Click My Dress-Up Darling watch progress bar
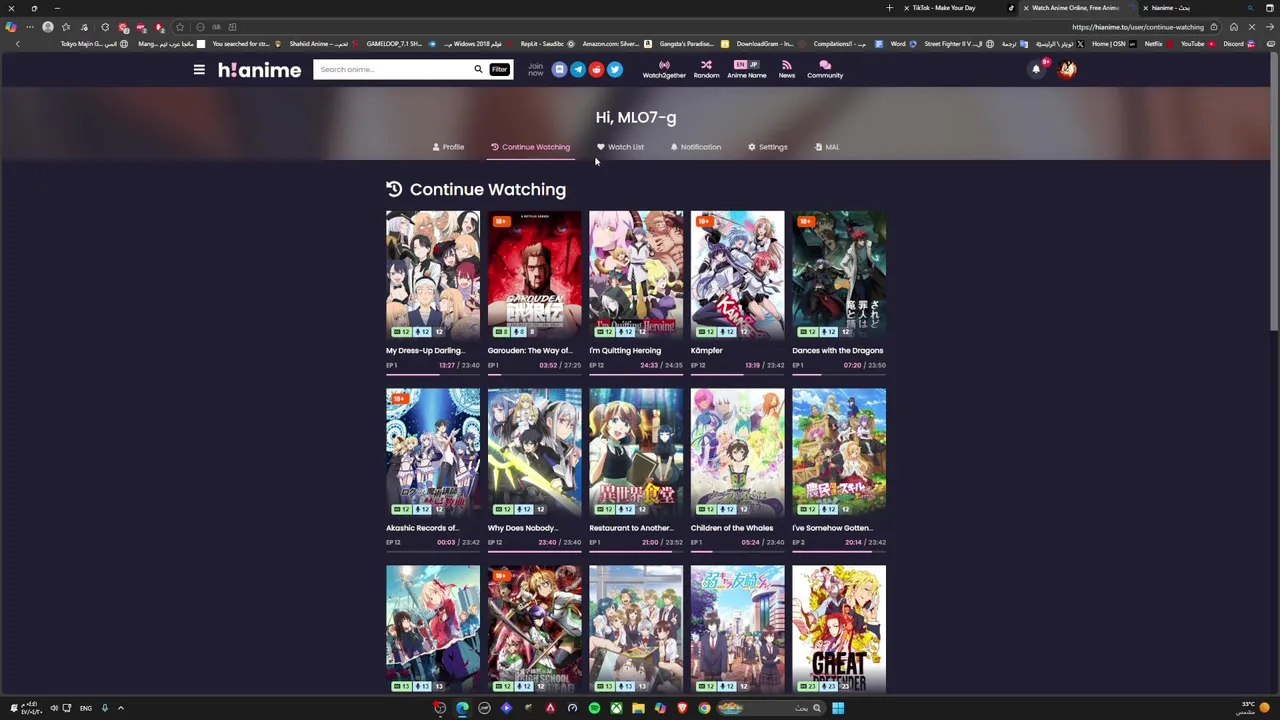Viewport: 1280px width, 720px height. pos(433,374)
